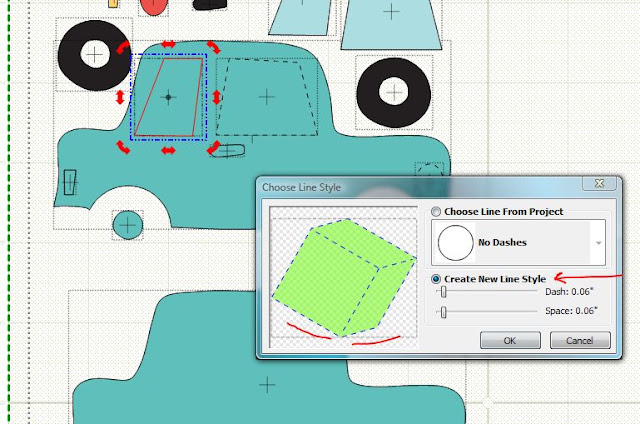Close the Choose Line Style dialog
The image size is (640, 424).
tap(599, 183)
